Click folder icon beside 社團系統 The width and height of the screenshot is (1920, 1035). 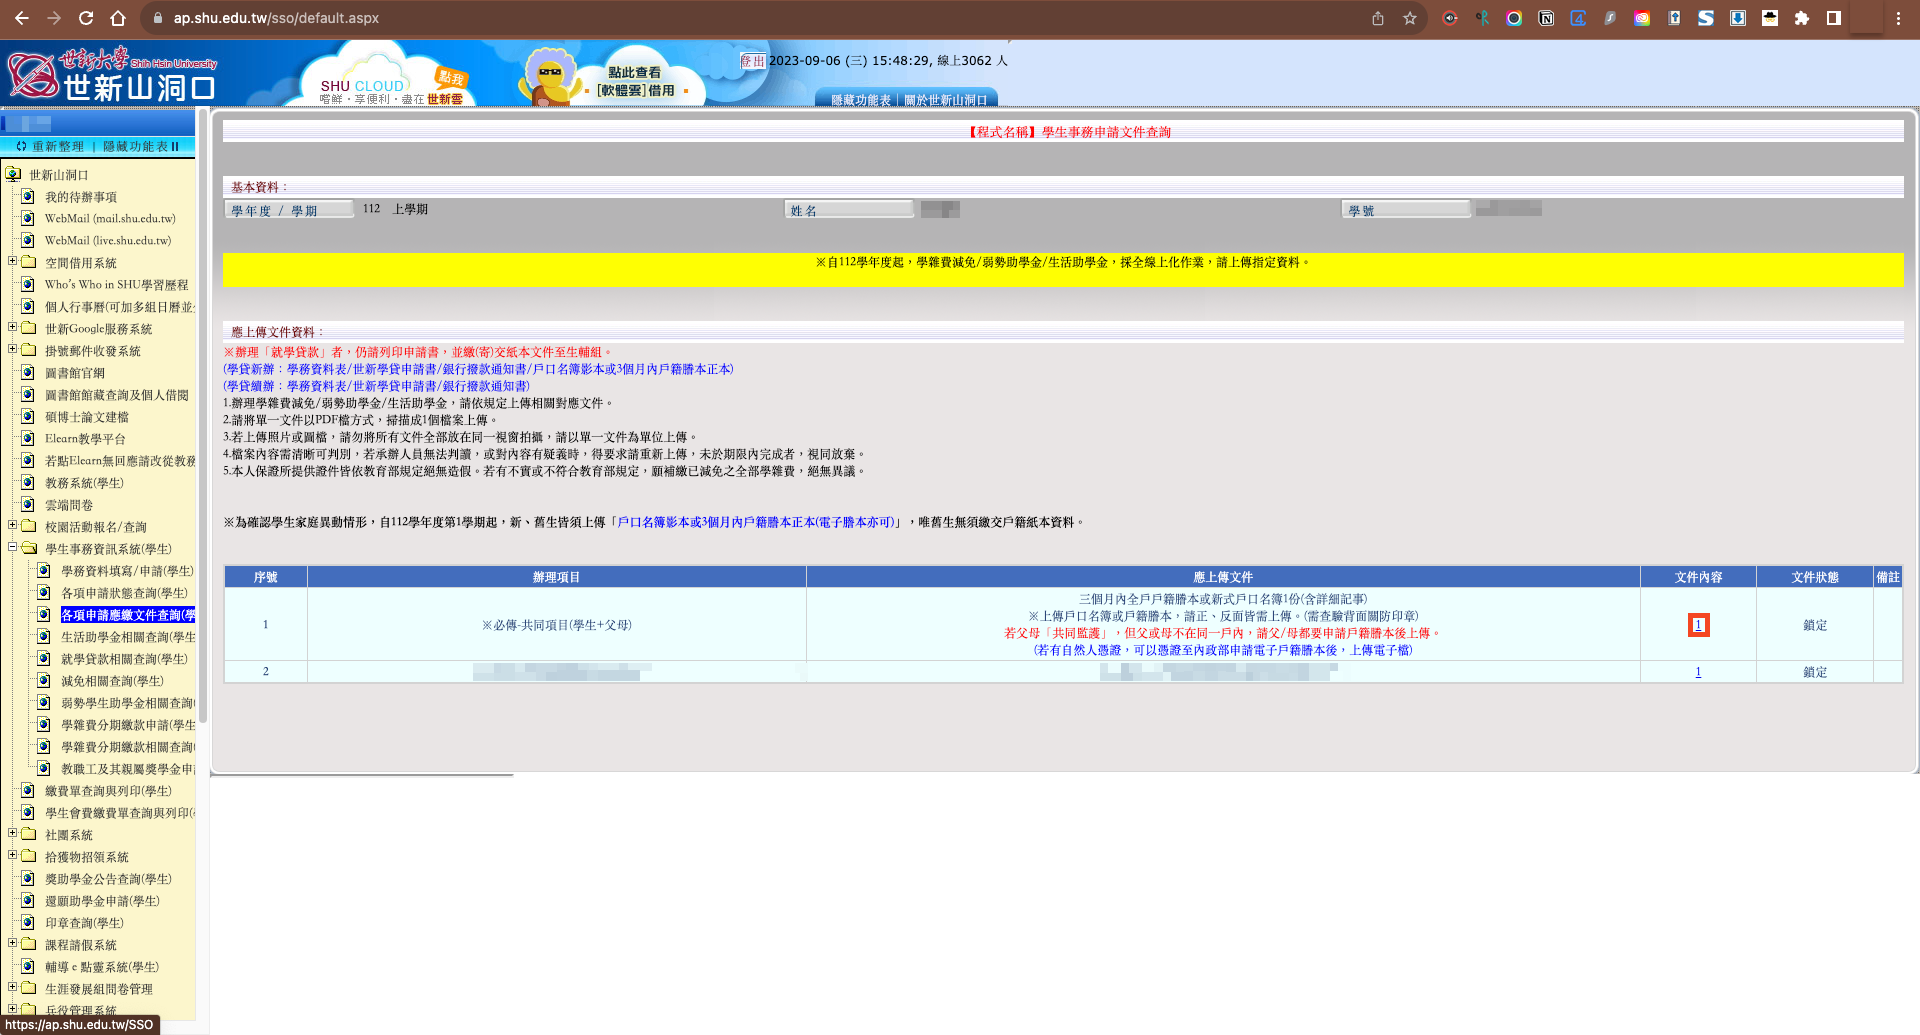[28, 834]
